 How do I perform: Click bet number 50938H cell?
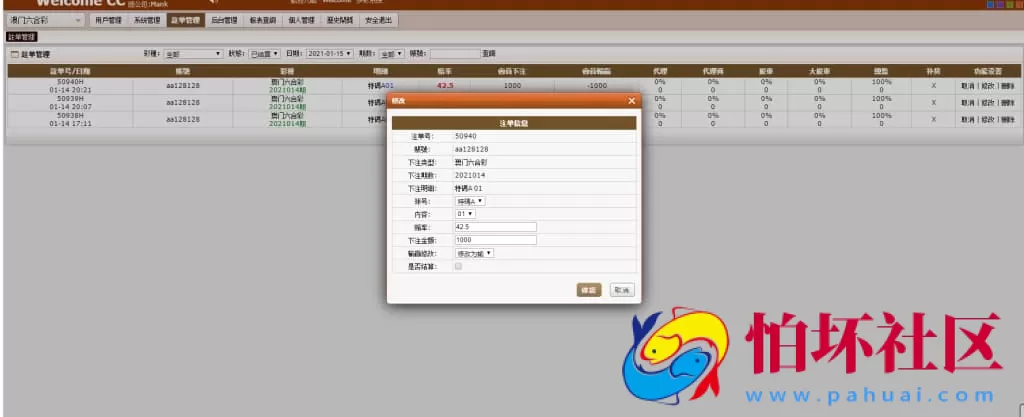(71, 116)
